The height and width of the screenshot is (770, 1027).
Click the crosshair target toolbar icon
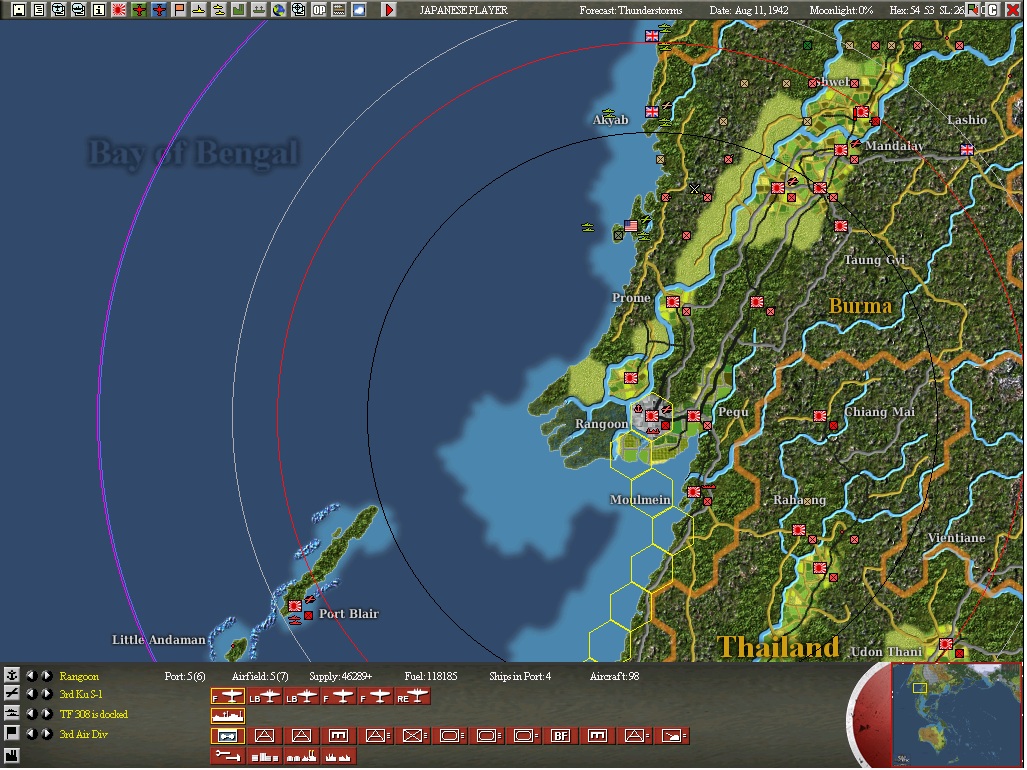tap(299, 10)
